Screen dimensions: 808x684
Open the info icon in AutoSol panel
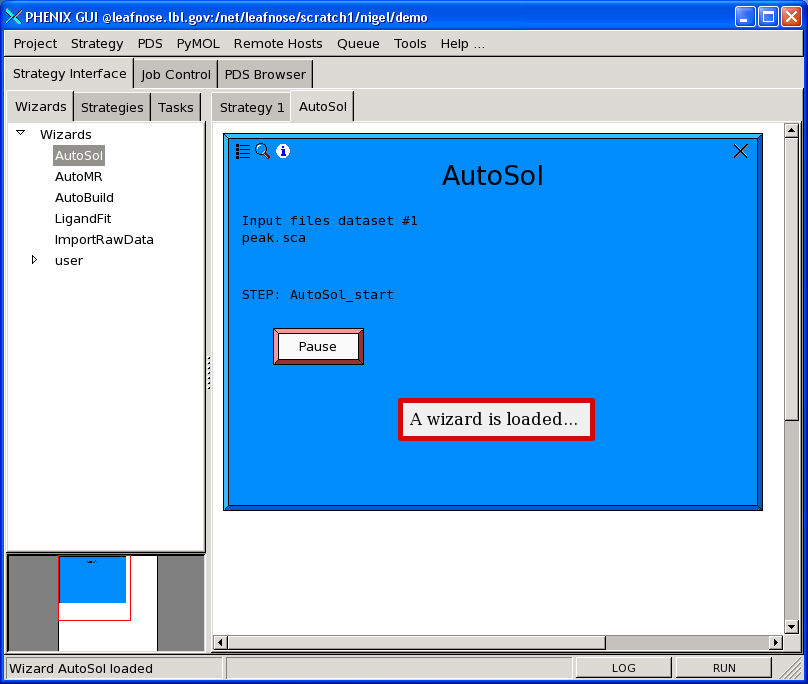tap(283, 151)
